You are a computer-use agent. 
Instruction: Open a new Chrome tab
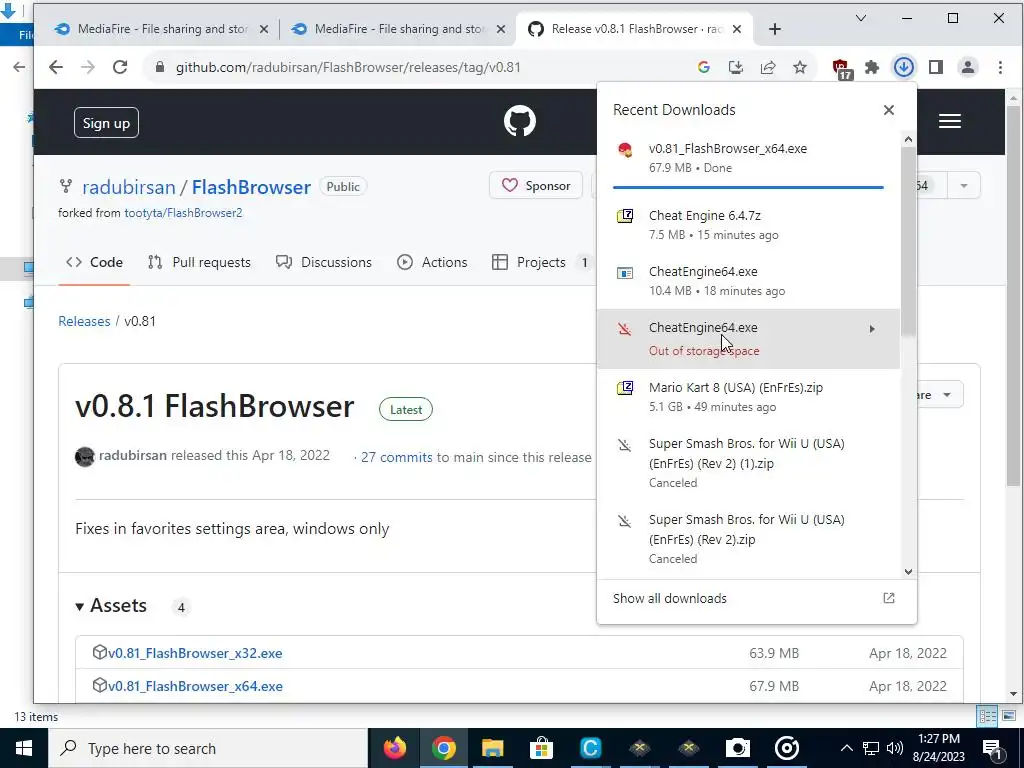point(775,29)
